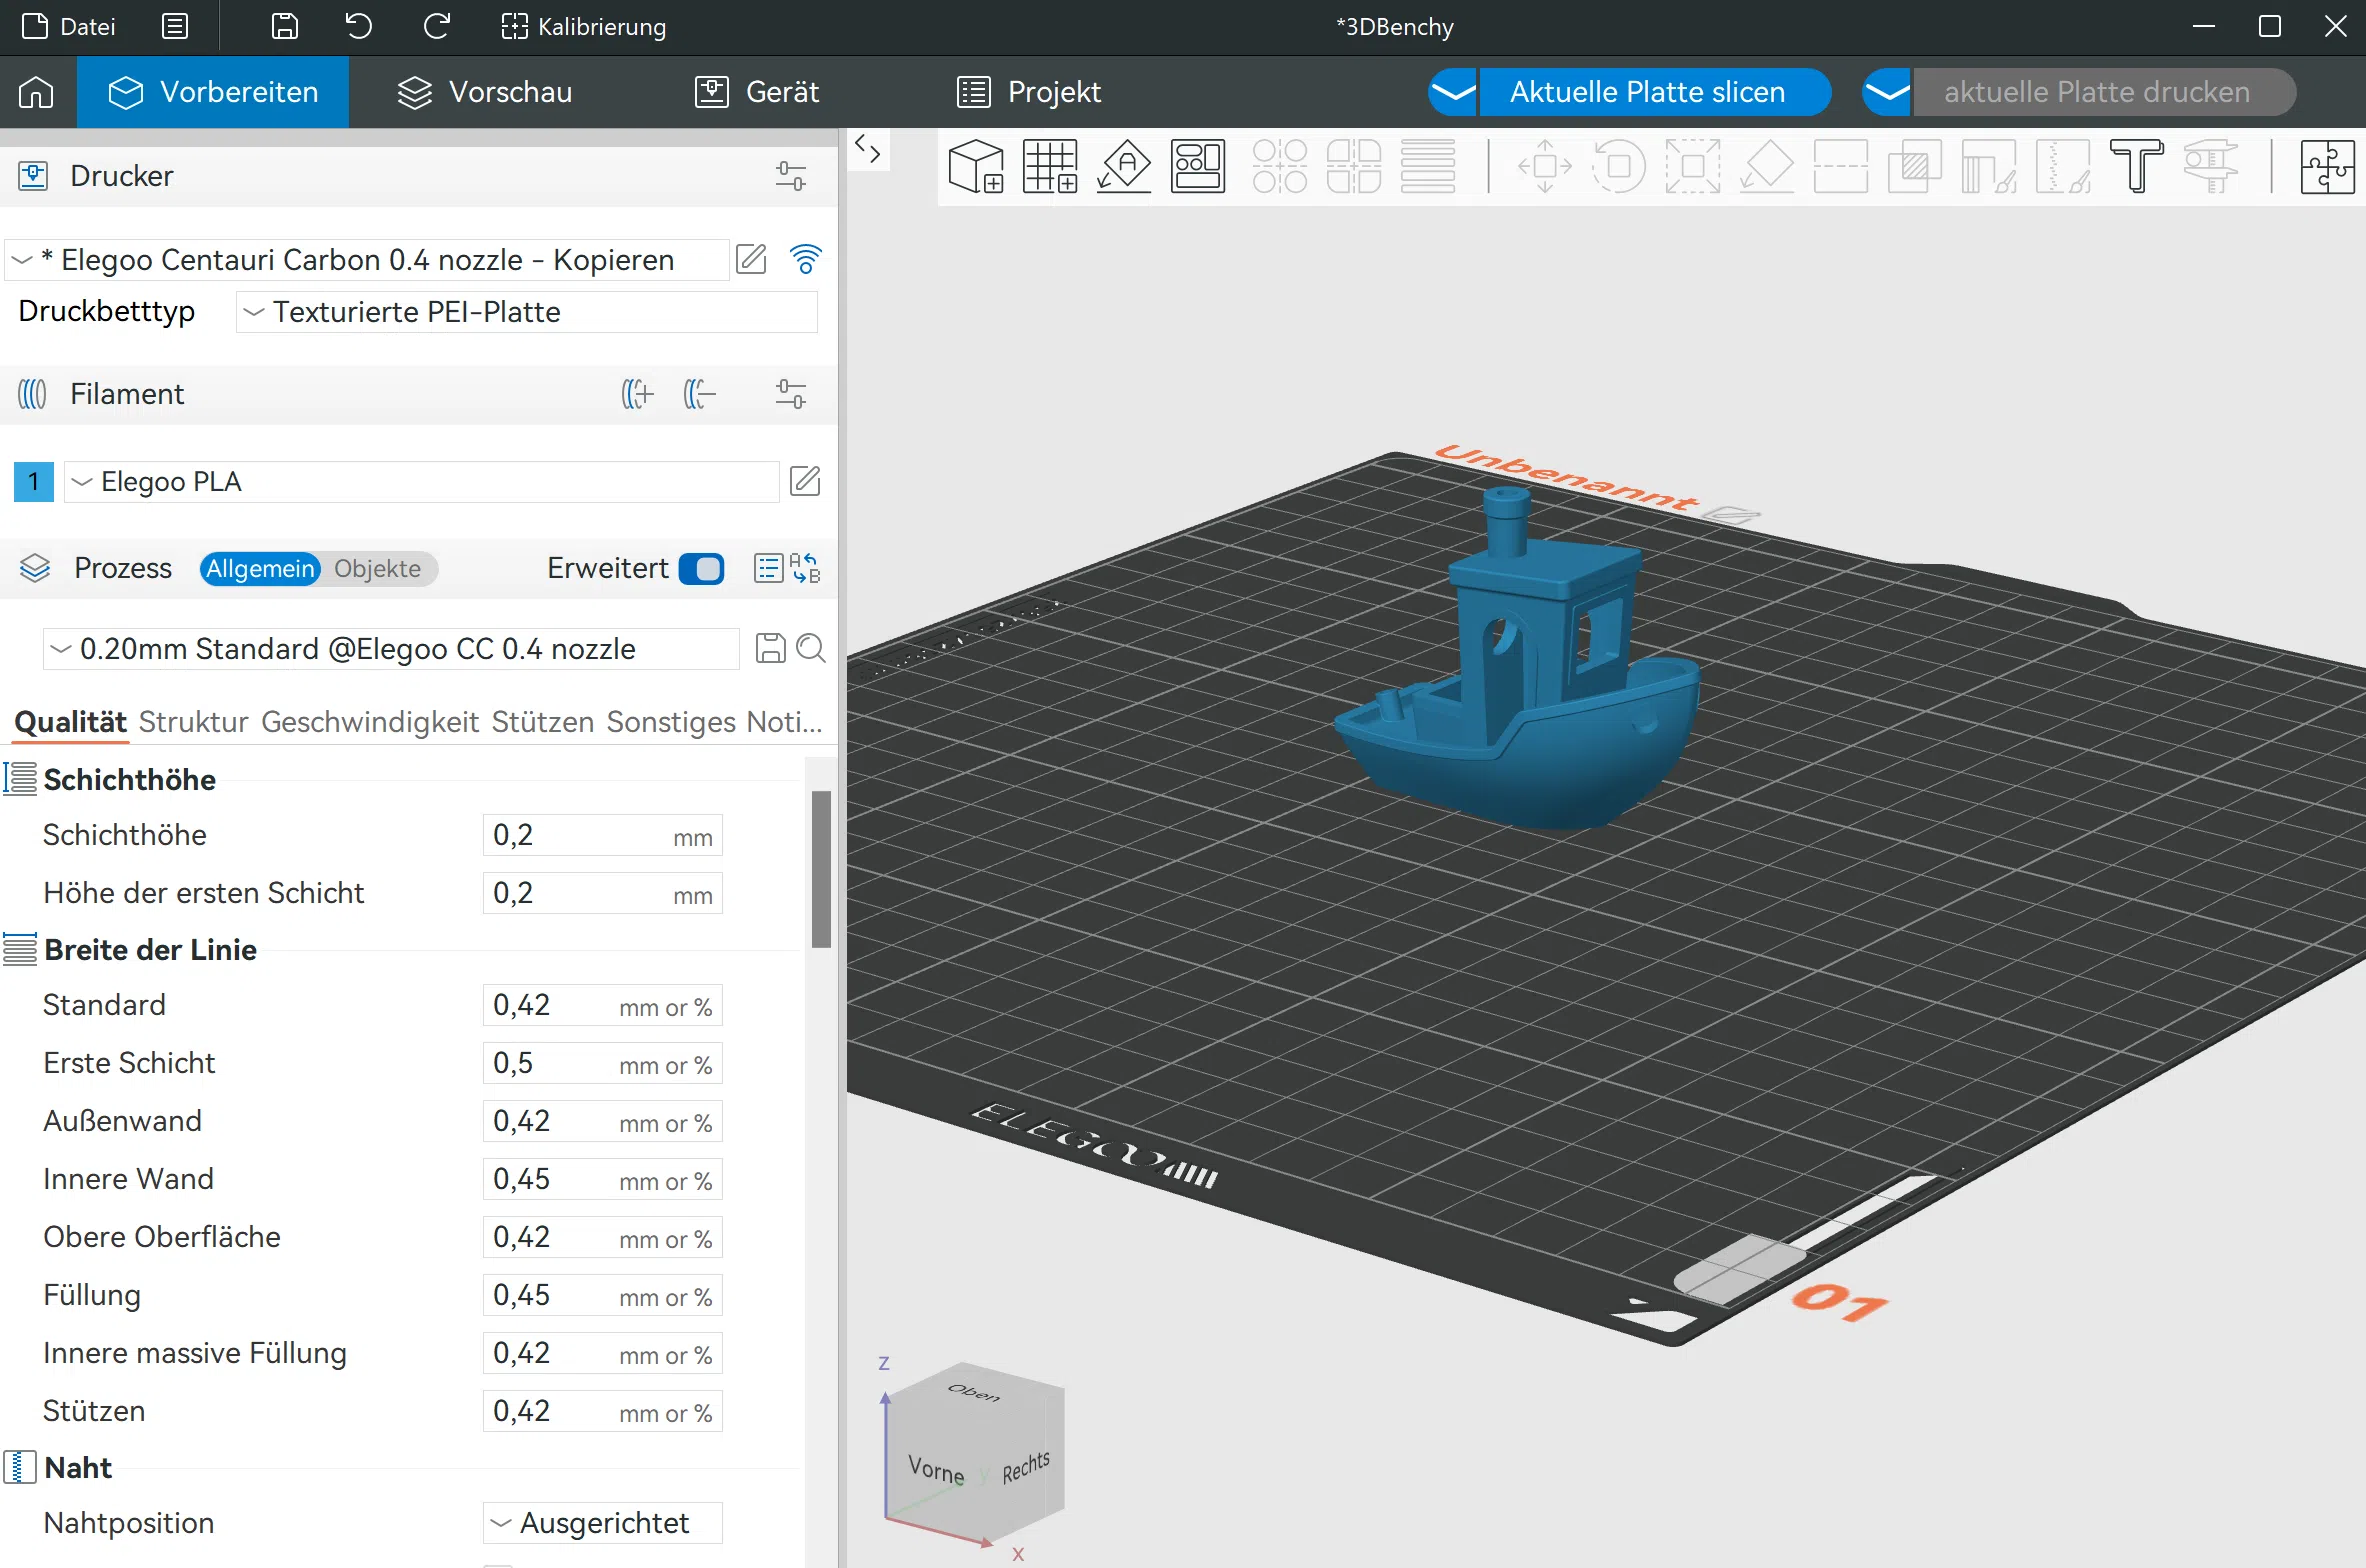Toggle the Erweitert advanced mode switch
Viewport: 2366px width, 1568px height.
(x=701, y=568)
